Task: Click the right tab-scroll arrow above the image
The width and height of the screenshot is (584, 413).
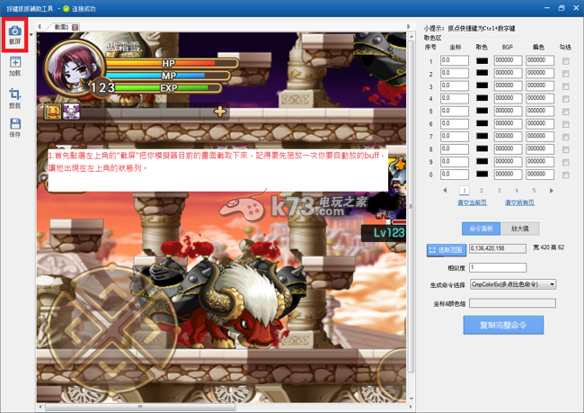Action: [409, 27]
